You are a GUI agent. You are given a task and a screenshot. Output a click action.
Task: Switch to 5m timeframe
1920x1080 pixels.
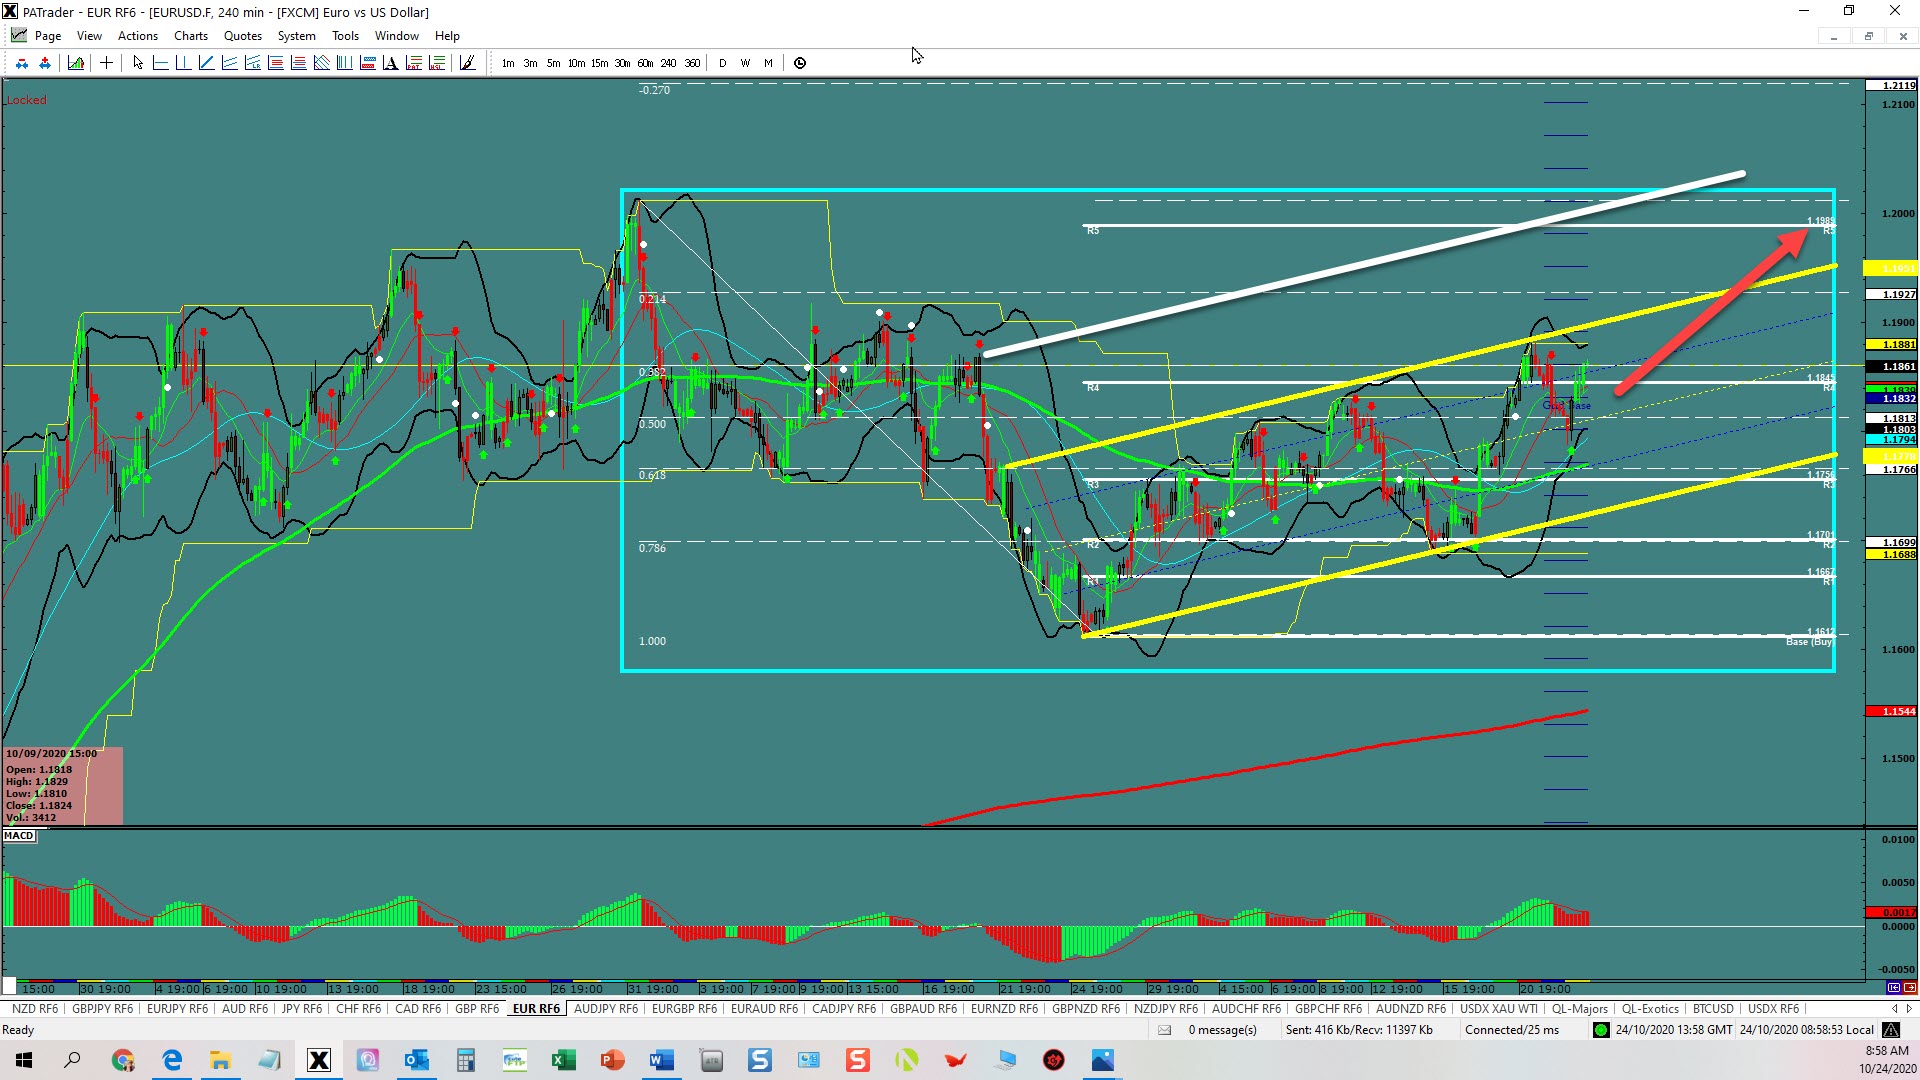click(x=553, y=63)
